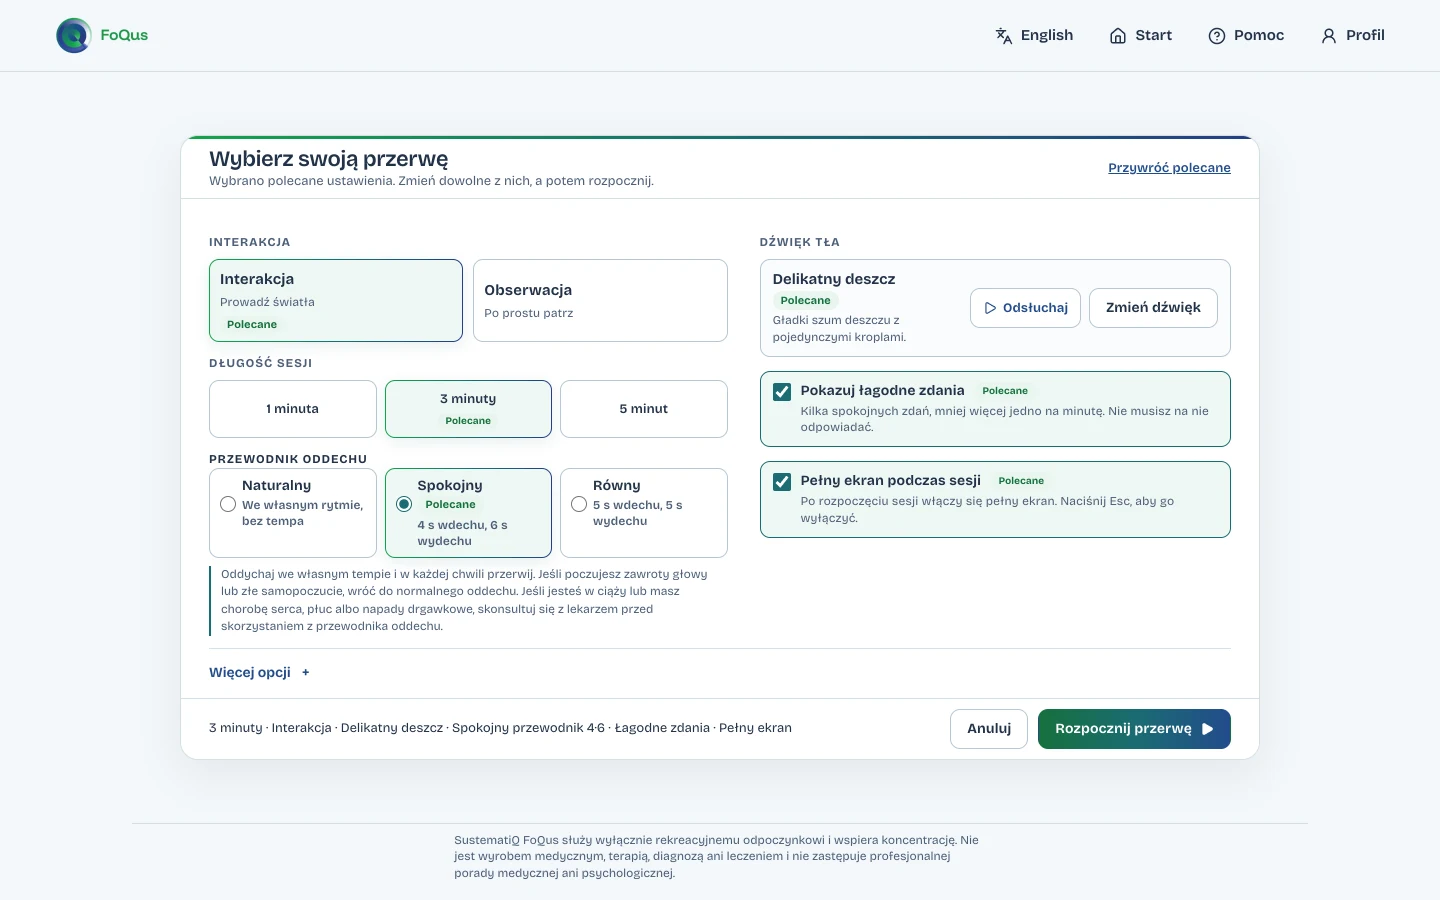The width and height of the screenshot is (1440, 900).
Task: Disable Pełny ekran podczas sesji checkbox
Action: pos(782,481)
